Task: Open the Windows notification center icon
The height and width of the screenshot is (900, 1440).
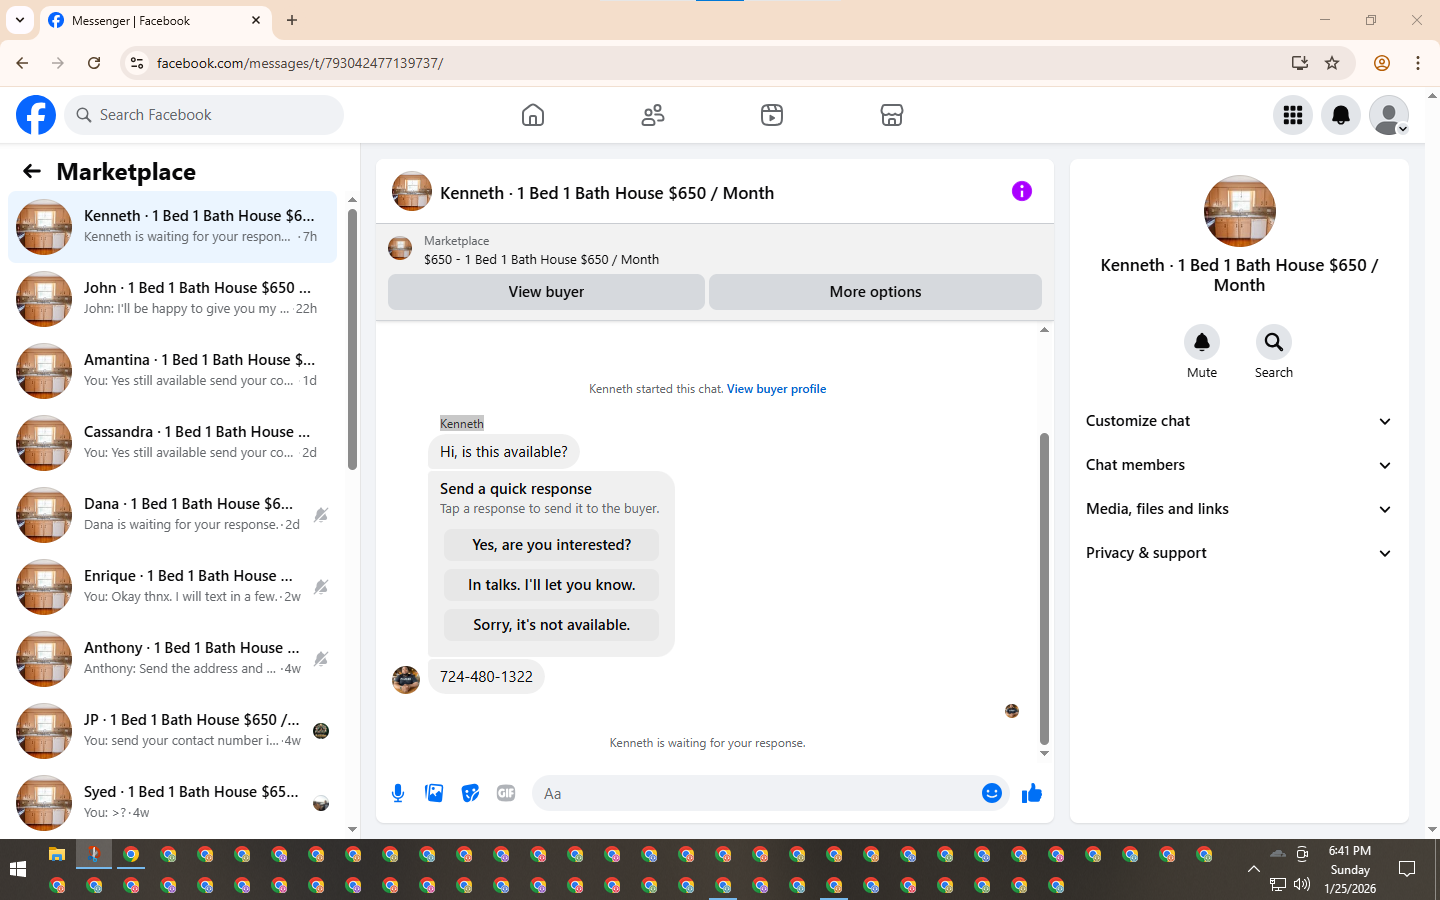Action: coord(1407,870)
